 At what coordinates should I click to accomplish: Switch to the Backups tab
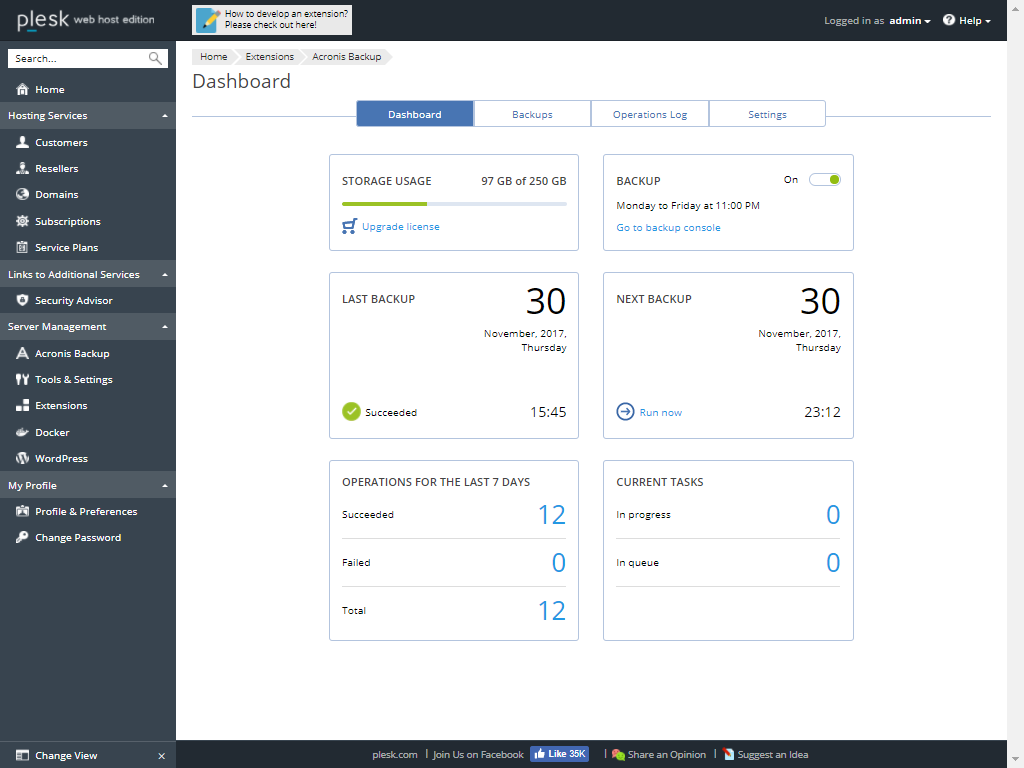(532, 113)
